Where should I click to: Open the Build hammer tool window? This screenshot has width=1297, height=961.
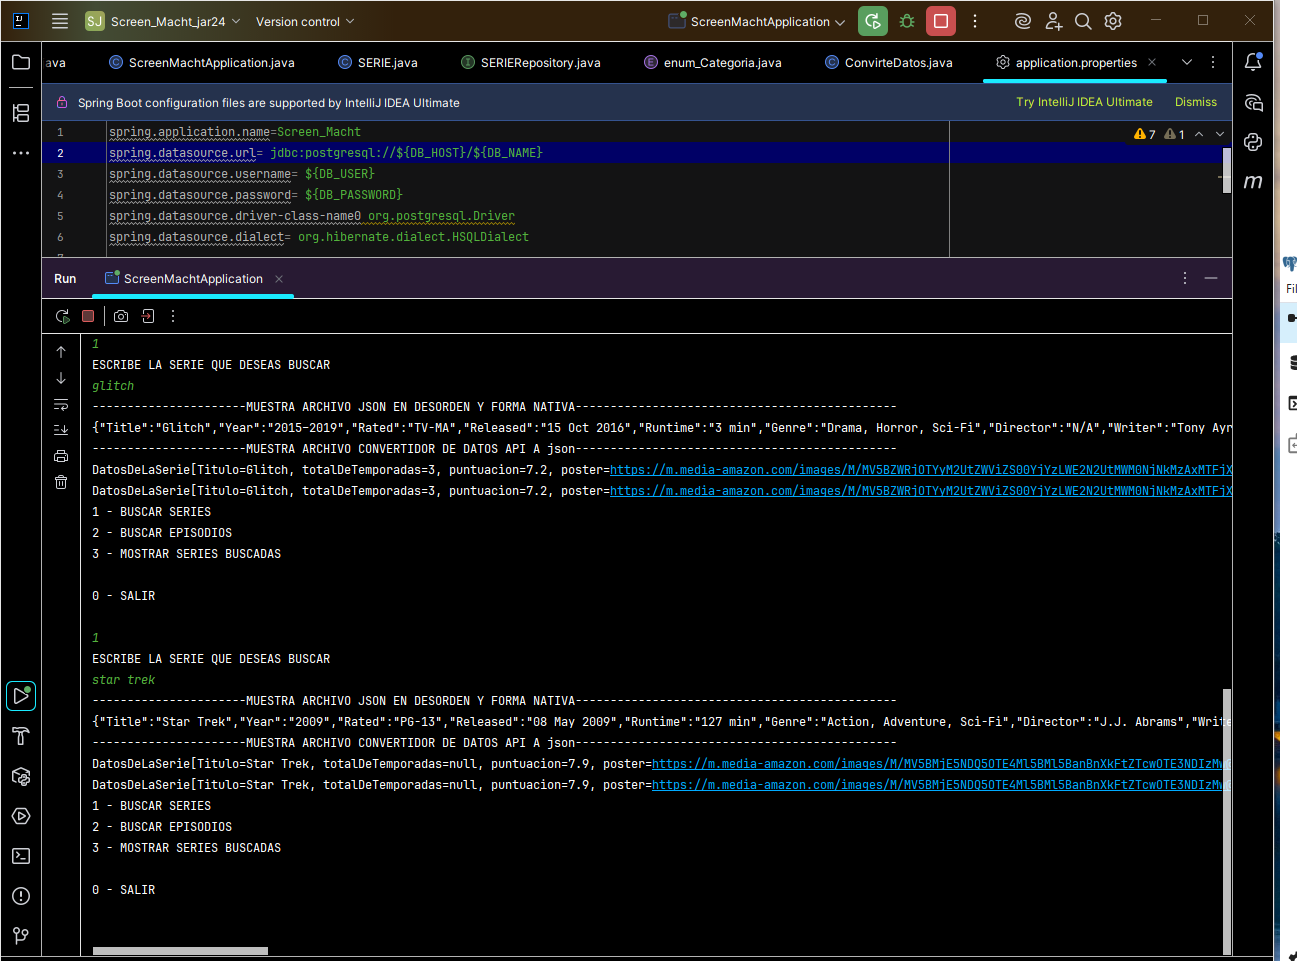click(21, 736)
